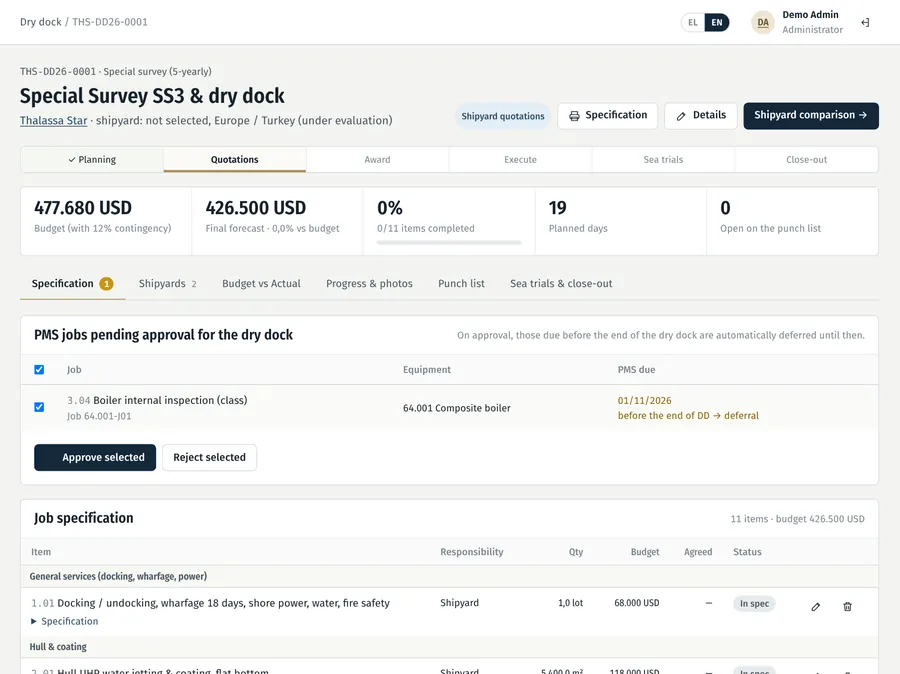Open Sea trials & close-out tab
This screenshot has height=674, width=900.
(x=561, y=284)
